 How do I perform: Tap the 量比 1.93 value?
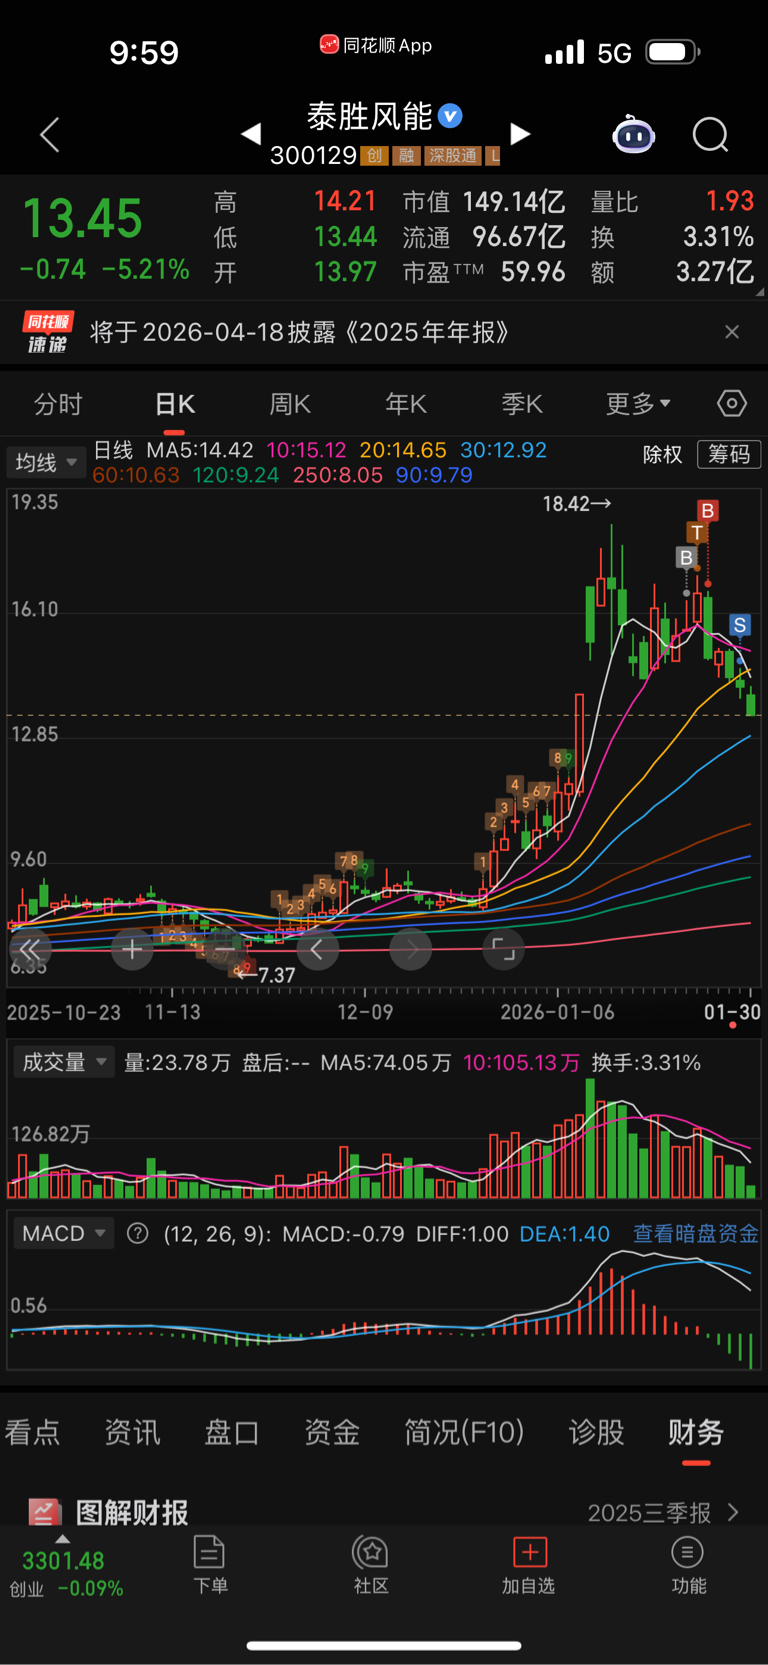(730, 201)
